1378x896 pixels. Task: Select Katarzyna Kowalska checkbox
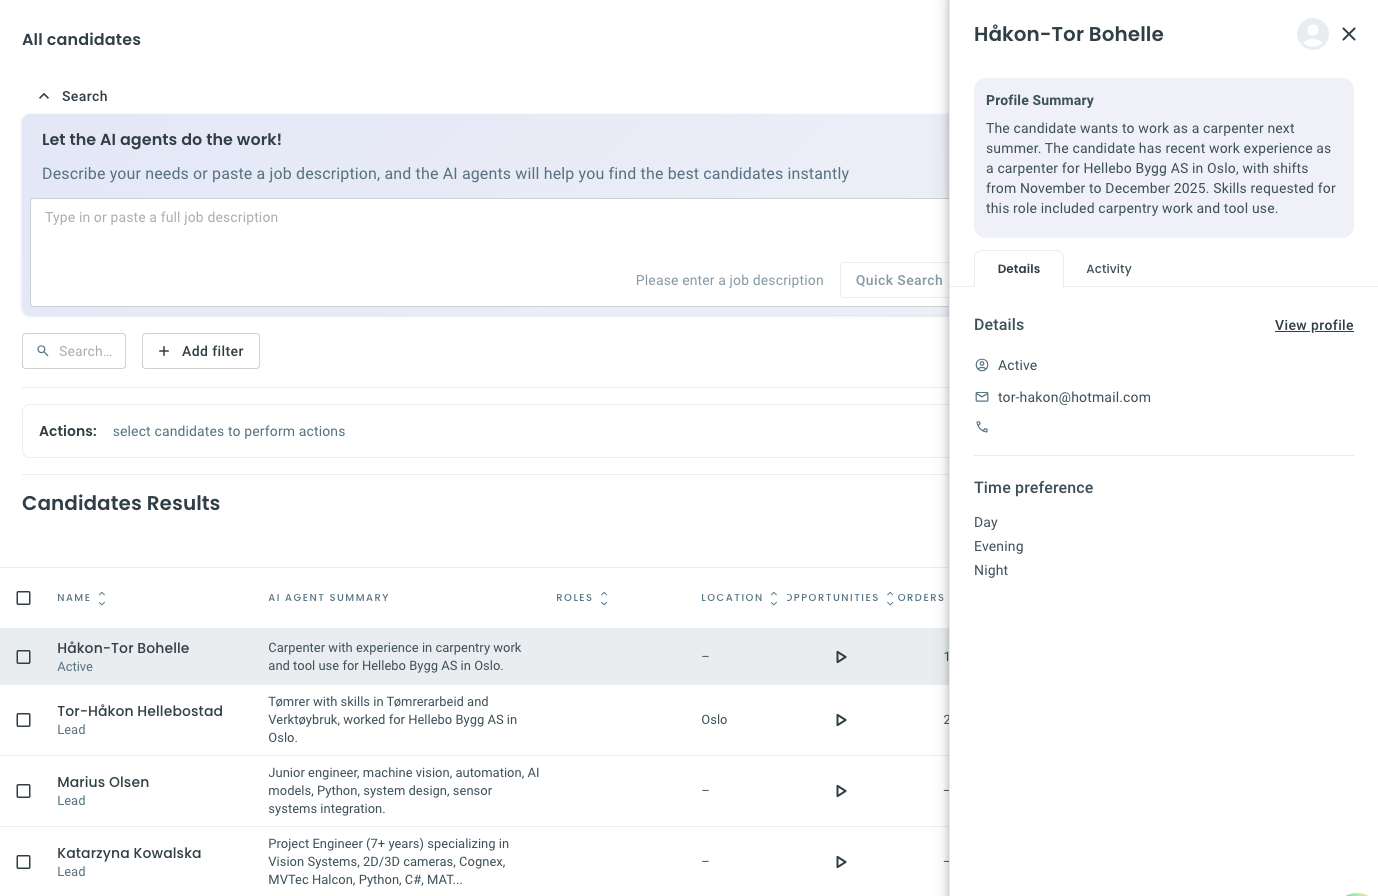24,862
